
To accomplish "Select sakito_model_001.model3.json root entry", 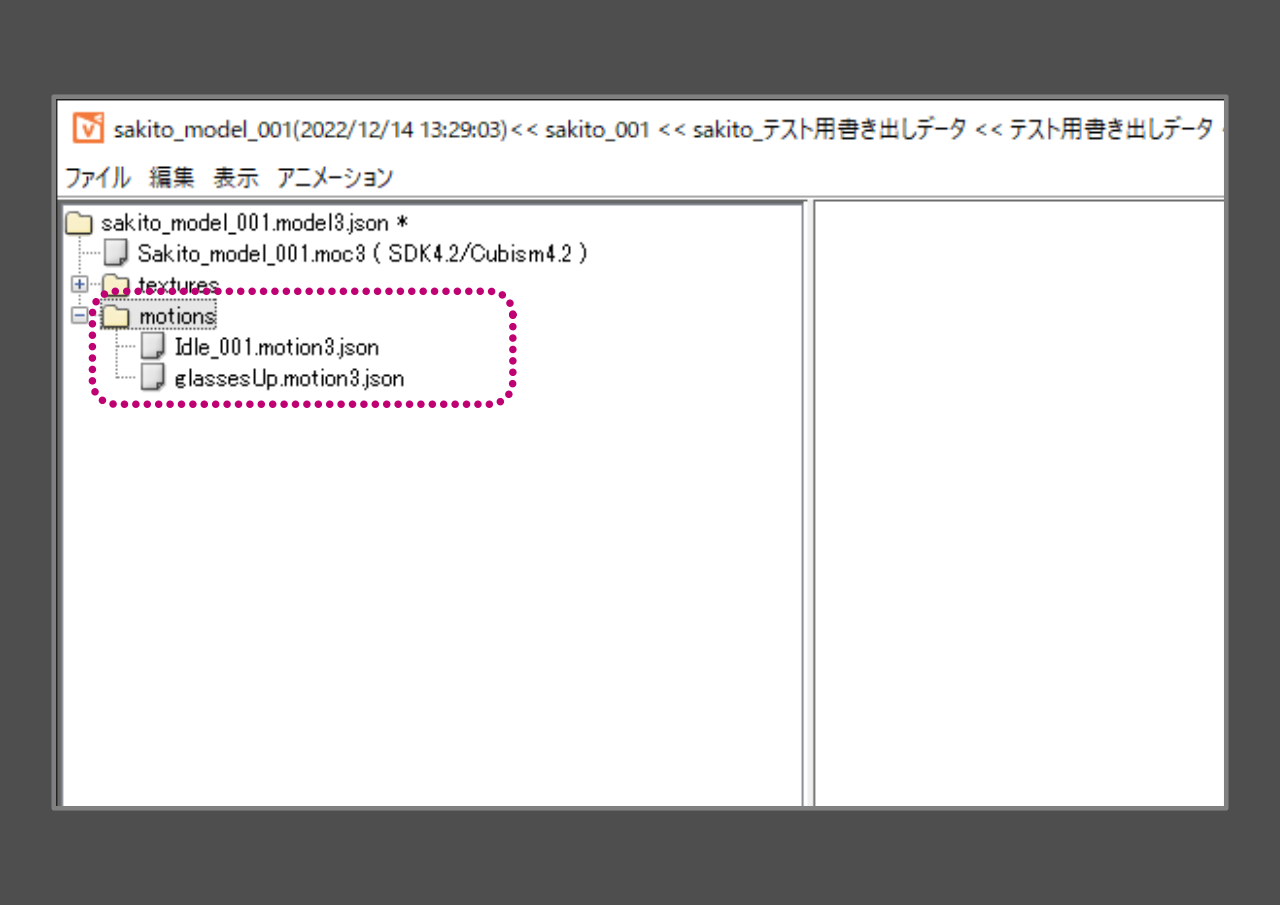I will tap(255, 222).
